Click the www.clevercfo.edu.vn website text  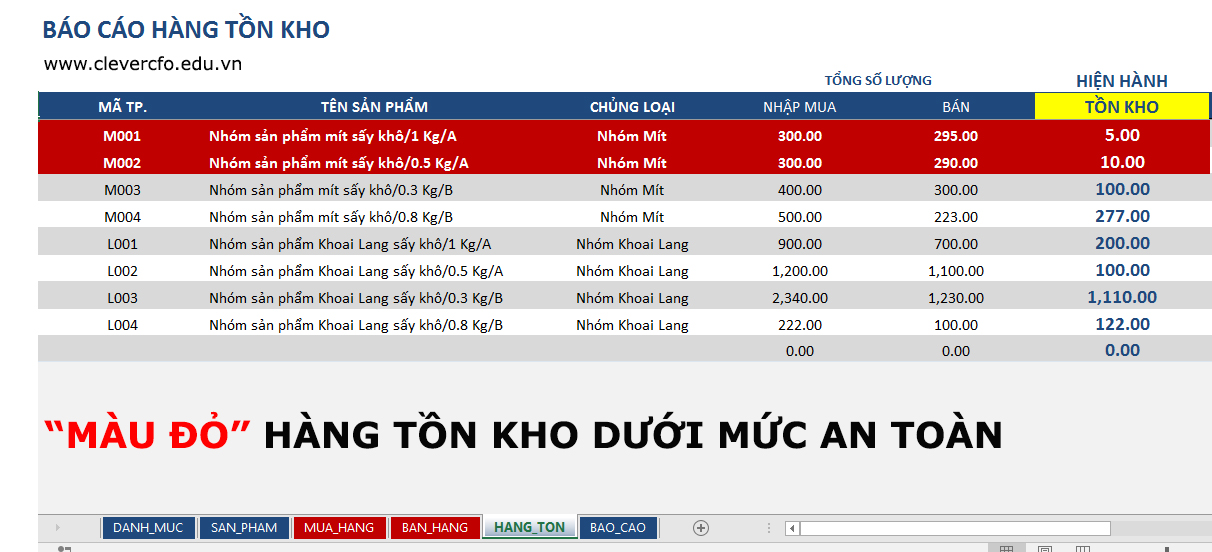[143, 64]
